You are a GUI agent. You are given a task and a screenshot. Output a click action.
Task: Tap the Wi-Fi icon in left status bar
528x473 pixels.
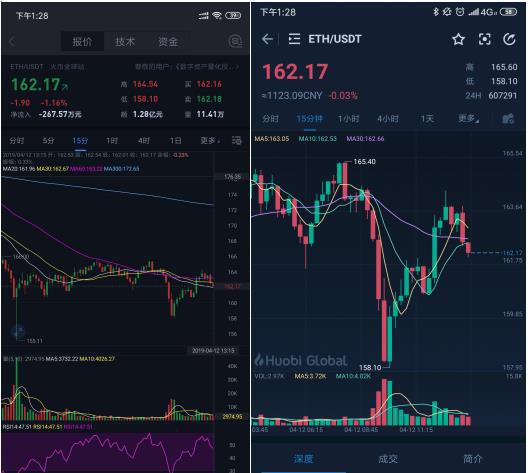217,15
